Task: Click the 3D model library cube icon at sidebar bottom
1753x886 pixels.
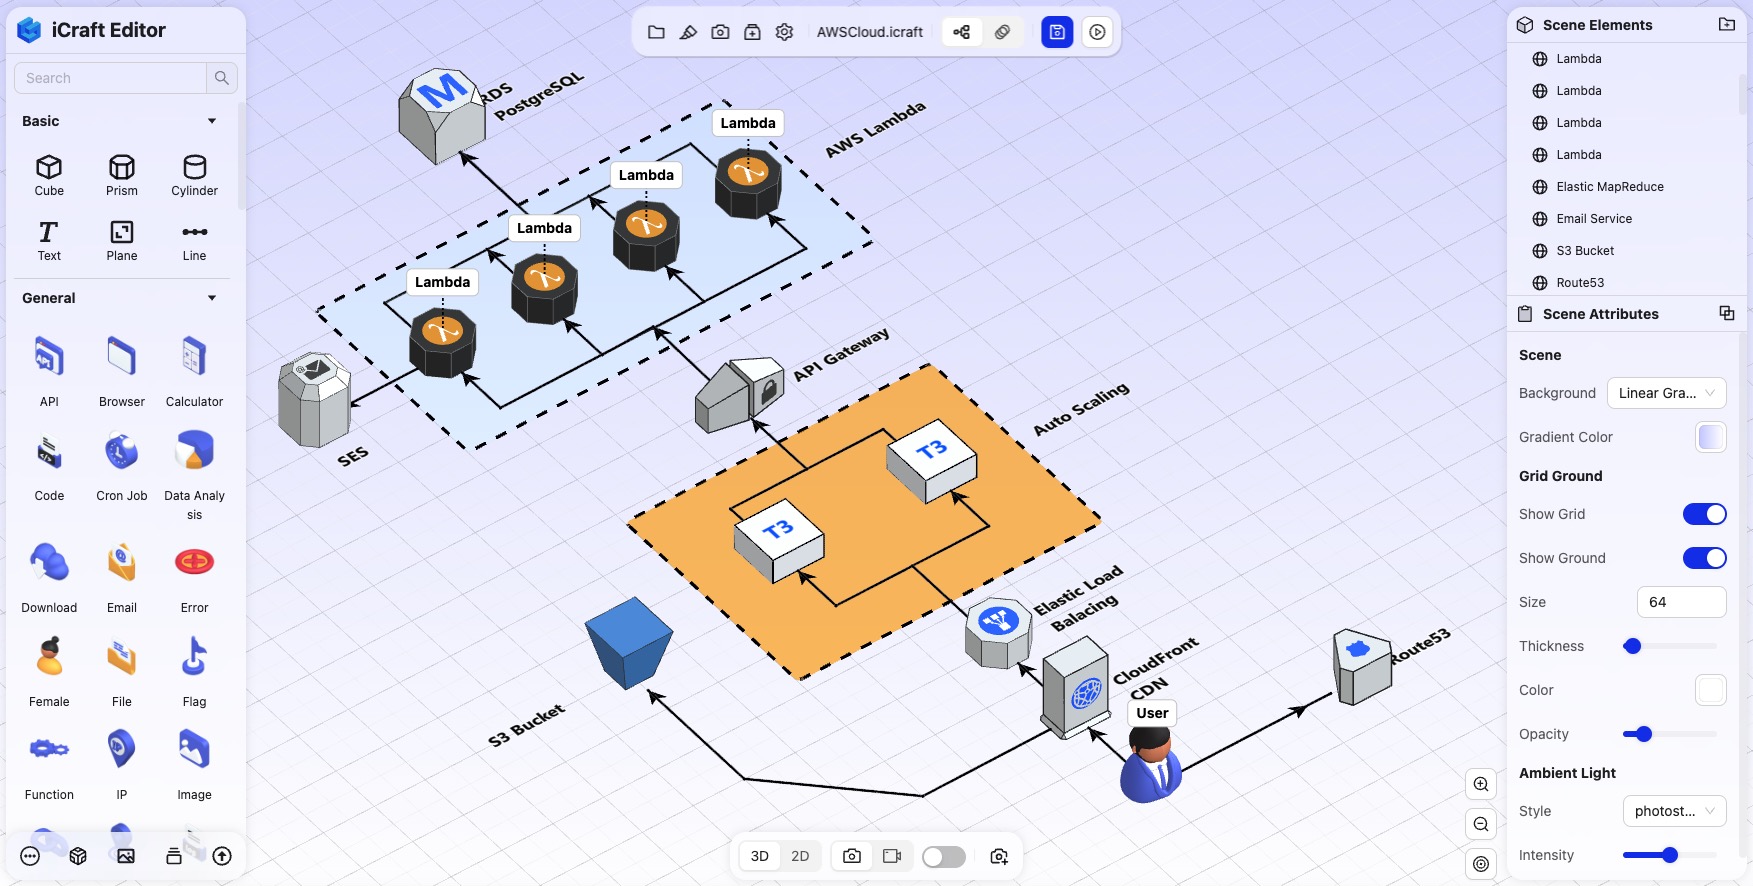Action: pos(78,856)
